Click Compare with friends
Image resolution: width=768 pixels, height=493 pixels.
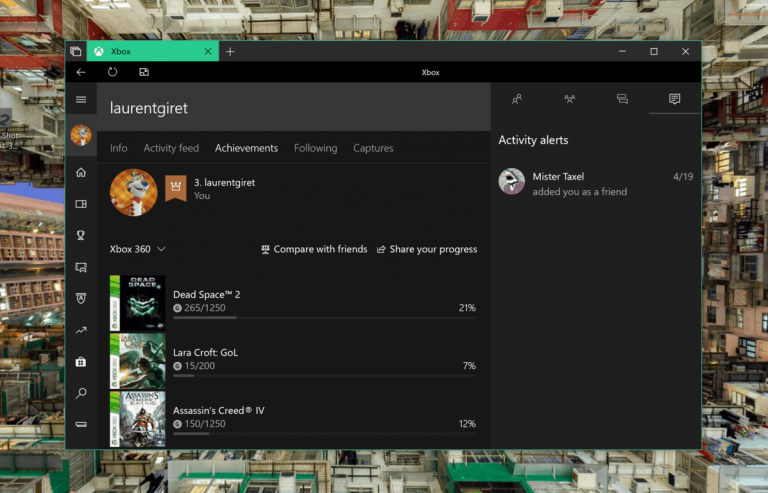[314, 249]
